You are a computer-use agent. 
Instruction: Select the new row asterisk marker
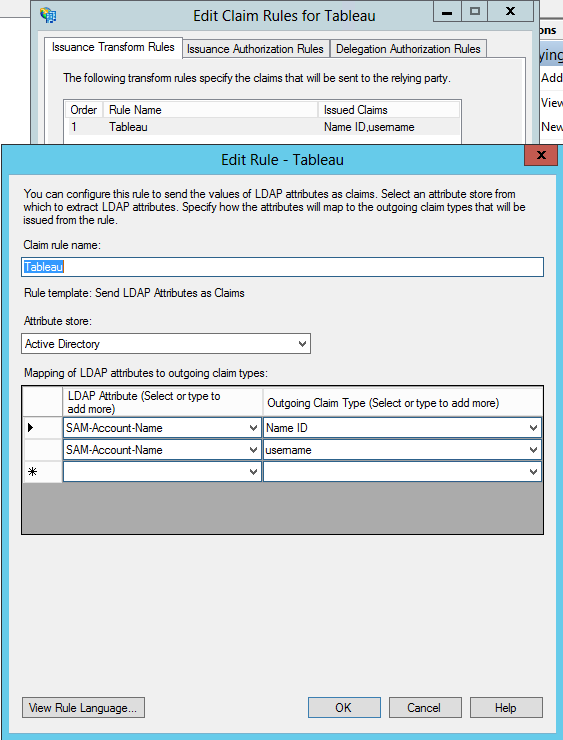pyautogui.click(x=33, y=471)
